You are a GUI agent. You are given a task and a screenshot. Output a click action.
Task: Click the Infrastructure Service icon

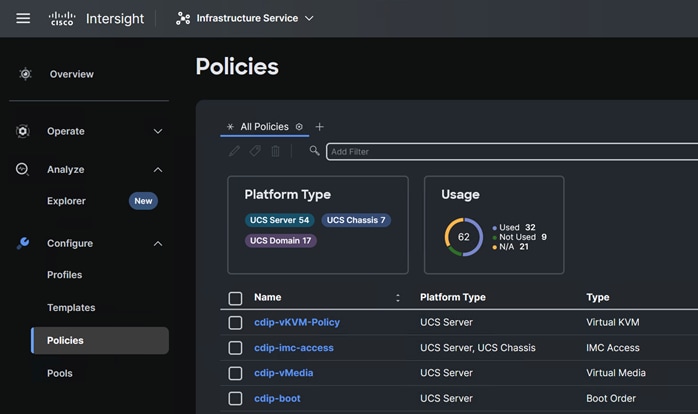pyautogui.click(x=183, y=18)
